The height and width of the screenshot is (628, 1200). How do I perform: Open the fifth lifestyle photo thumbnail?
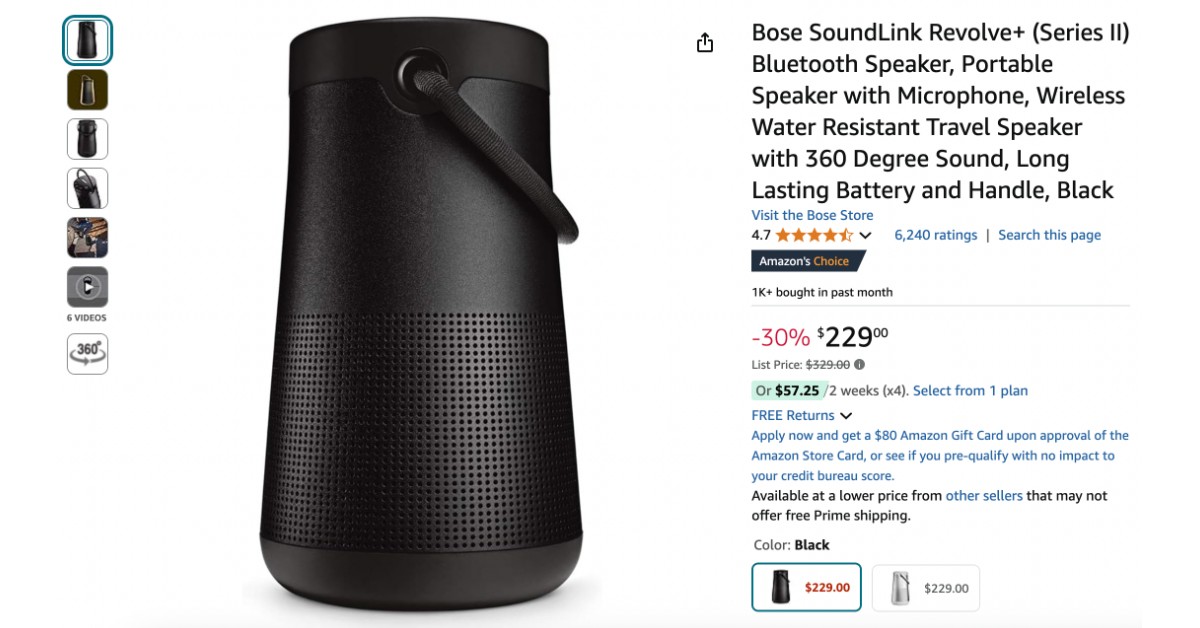pyautogui.click(x=88, y=238)
